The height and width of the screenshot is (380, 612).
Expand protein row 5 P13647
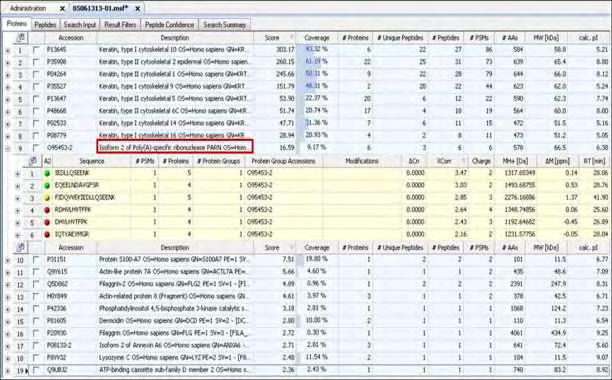pyautogui.click(x=8, y=99)
